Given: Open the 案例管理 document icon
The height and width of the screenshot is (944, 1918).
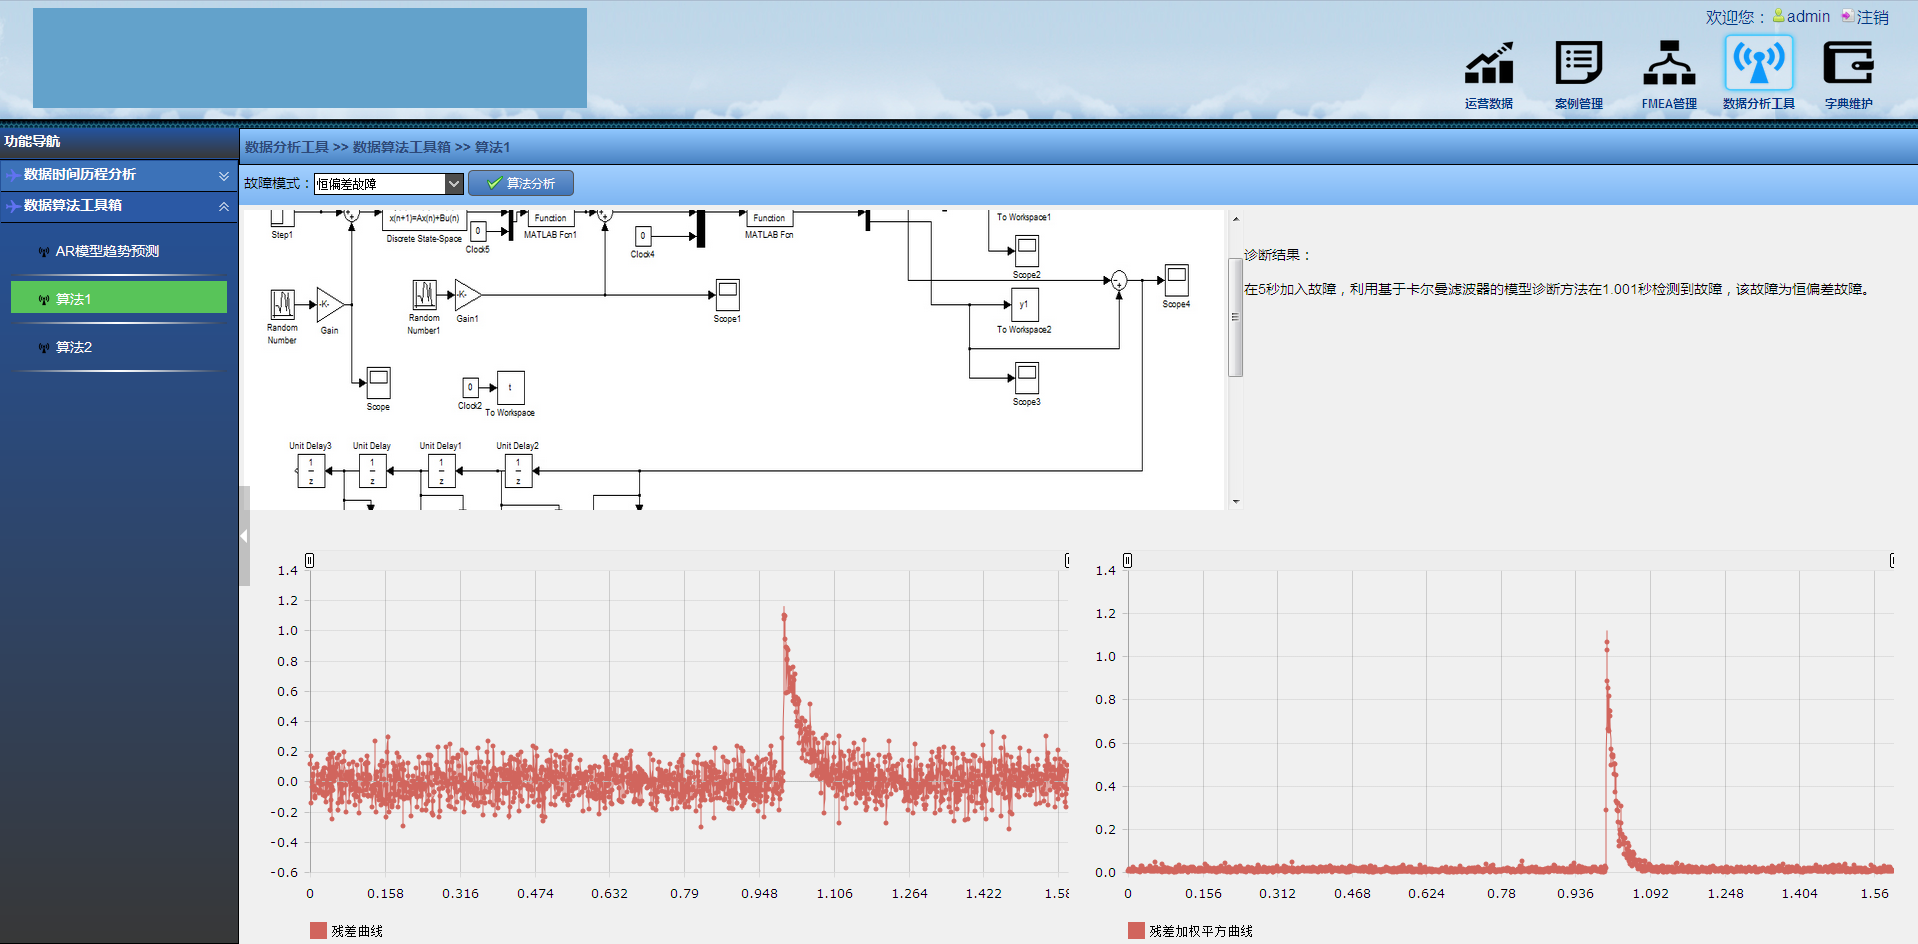Looking at the screenshot, I should [1578, 64].
